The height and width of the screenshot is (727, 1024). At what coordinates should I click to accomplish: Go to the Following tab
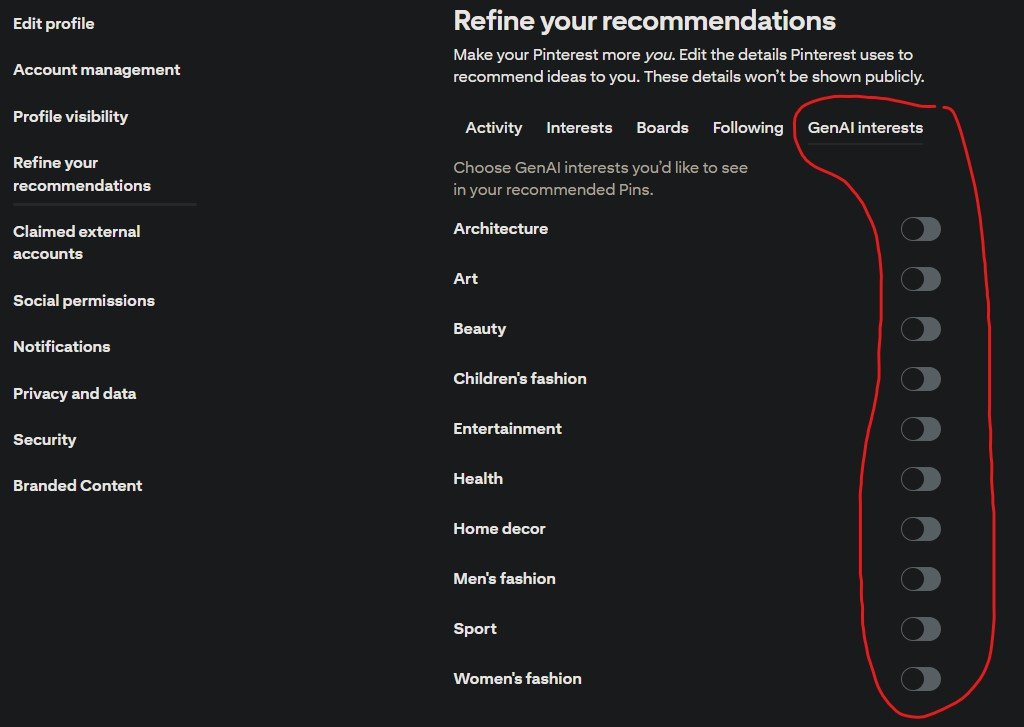pos(747,128)
